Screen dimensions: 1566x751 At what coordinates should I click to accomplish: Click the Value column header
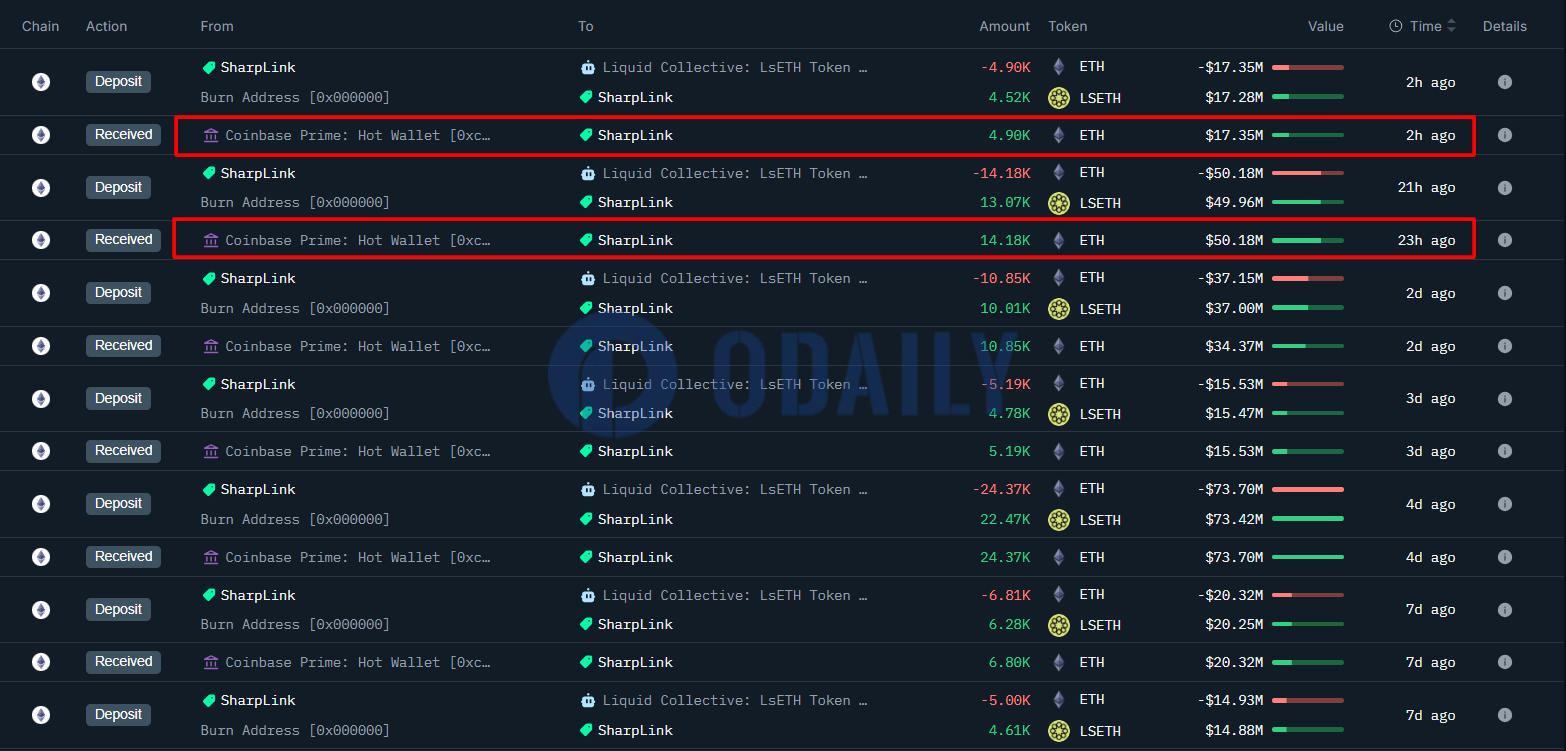tap(1326, 26)
